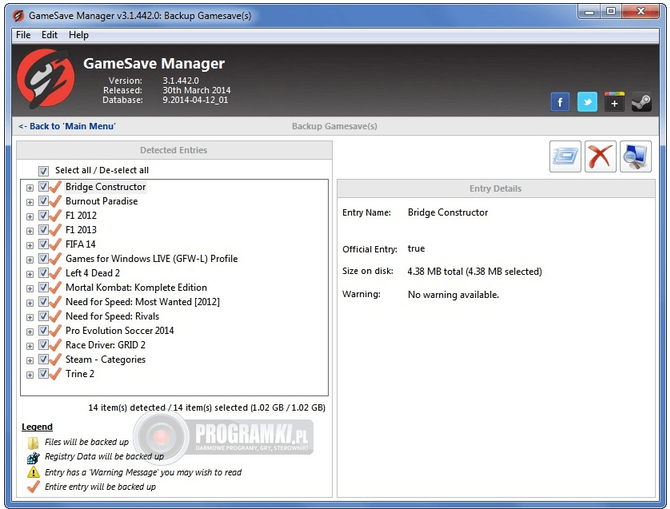The width and height of the screenshot is (670, 509).
Task: Open the Twitter page icon
Action: pyautogui.click(x=587, y=102)
